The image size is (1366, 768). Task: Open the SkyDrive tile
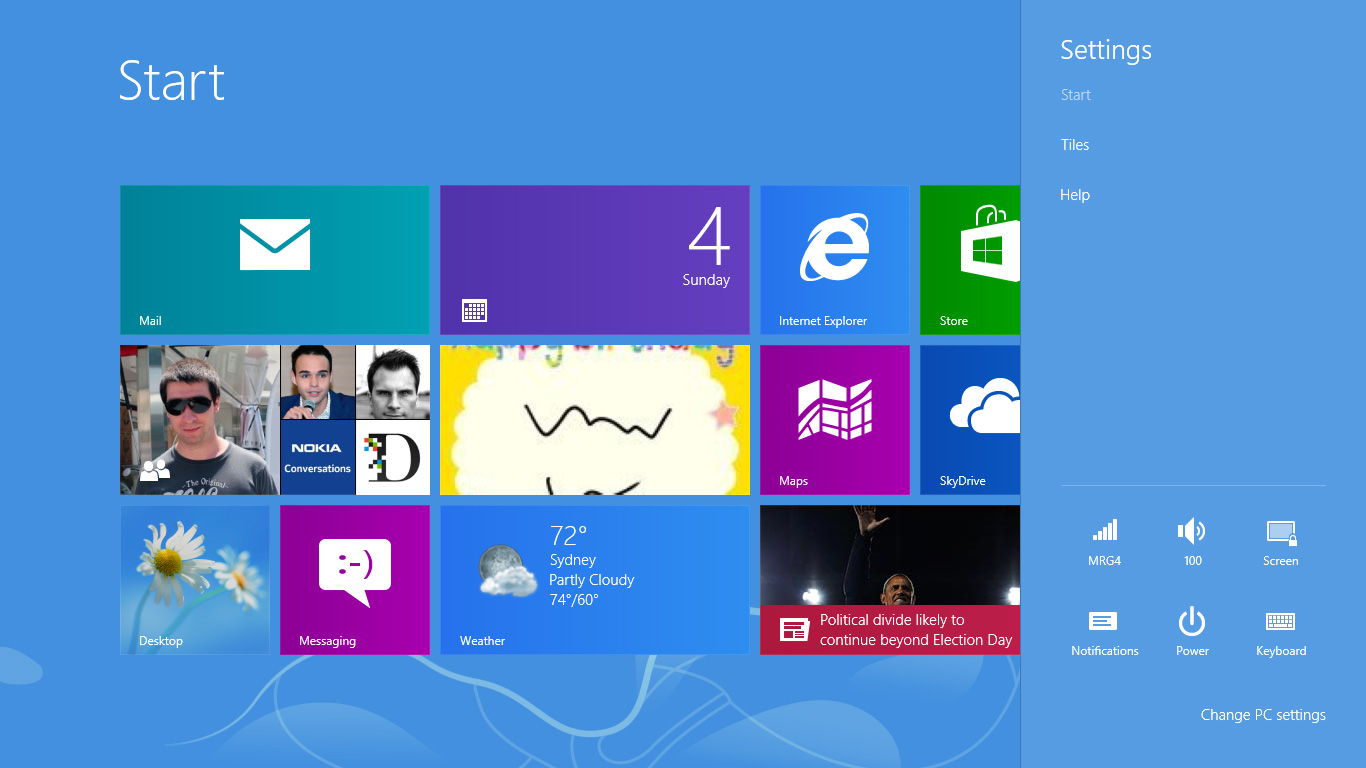[969, 420]
